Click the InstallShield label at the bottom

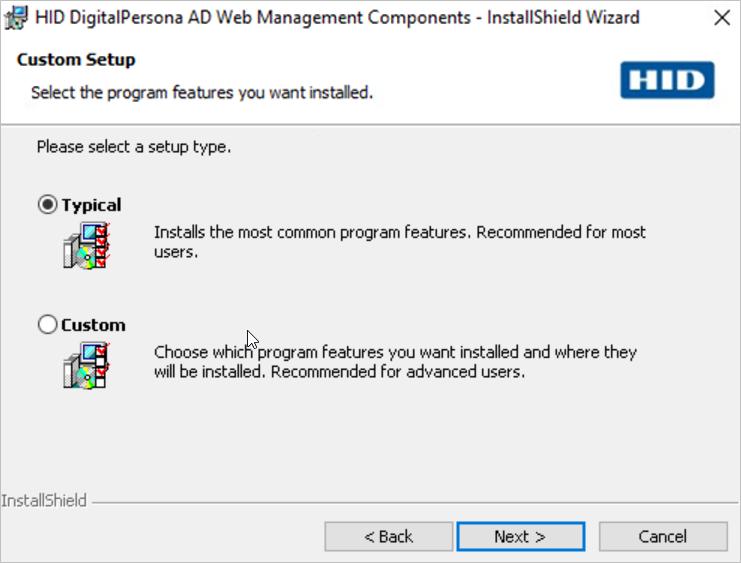pyautogui.click(x=44, y=500)
